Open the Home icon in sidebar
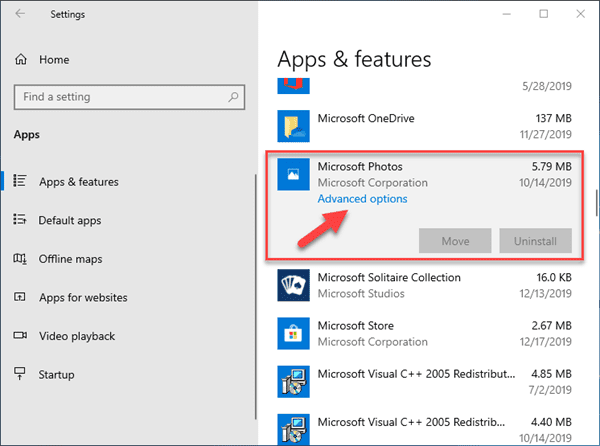Image resolution: width=600 pixels, height=446 pixels. coord(21,60)
